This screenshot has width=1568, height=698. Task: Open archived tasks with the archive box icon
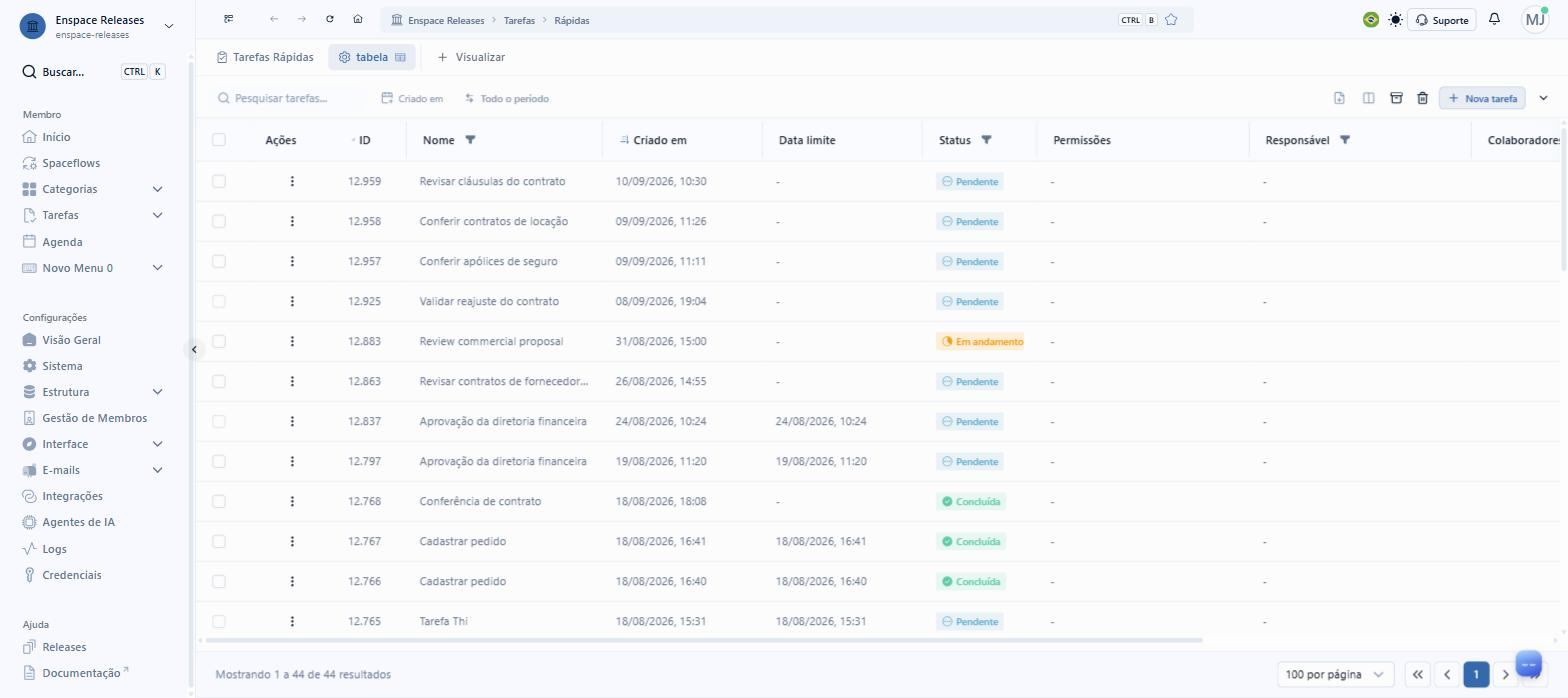[x=1396, y=98]
